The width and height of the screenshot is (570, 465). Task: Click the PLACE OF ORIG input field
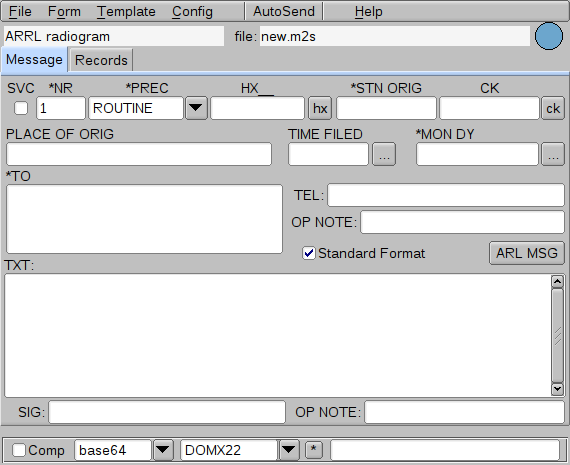coord(139,154)
